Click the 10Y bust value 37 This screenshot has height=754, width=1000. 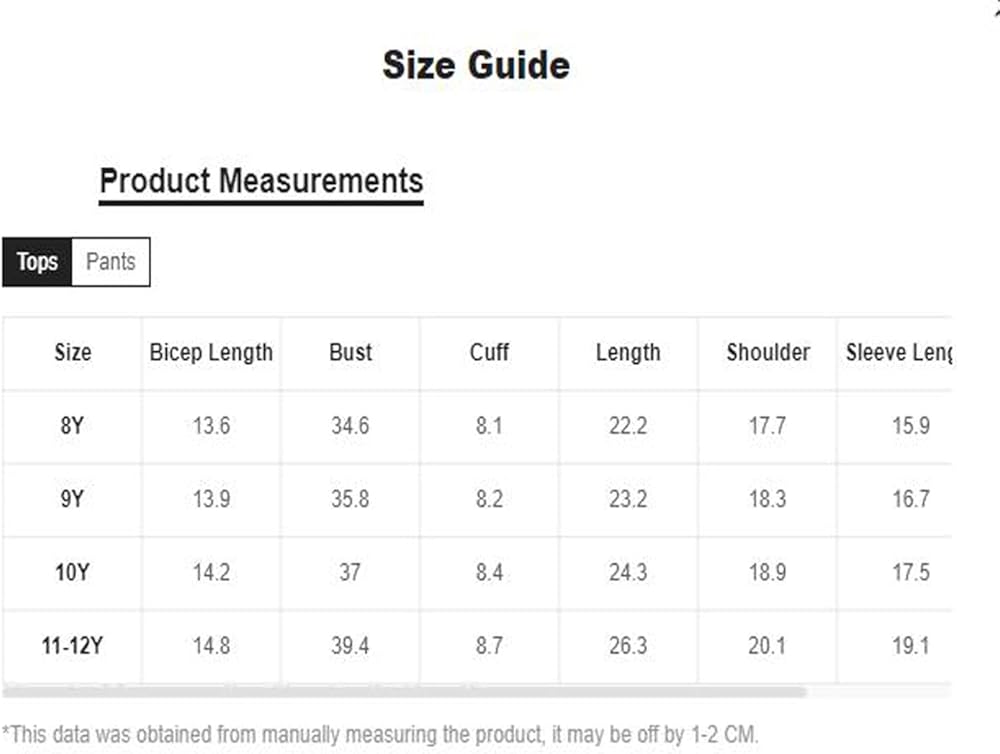point(350,573)
